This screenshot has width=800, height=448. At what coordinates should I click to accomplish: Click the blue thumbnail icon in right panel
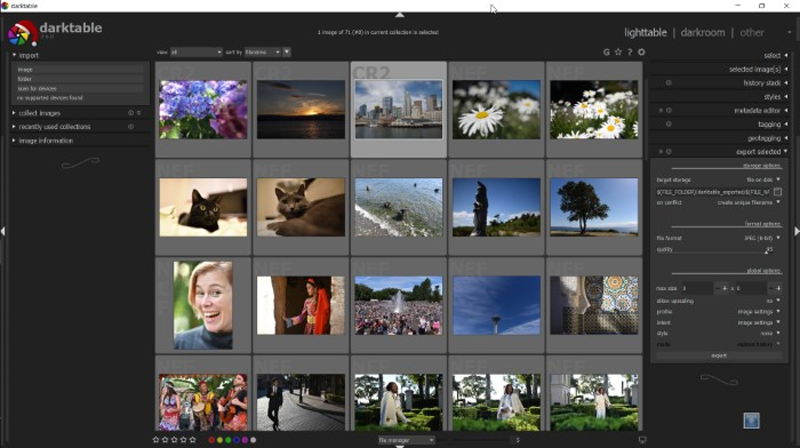[x=751, y=420]
